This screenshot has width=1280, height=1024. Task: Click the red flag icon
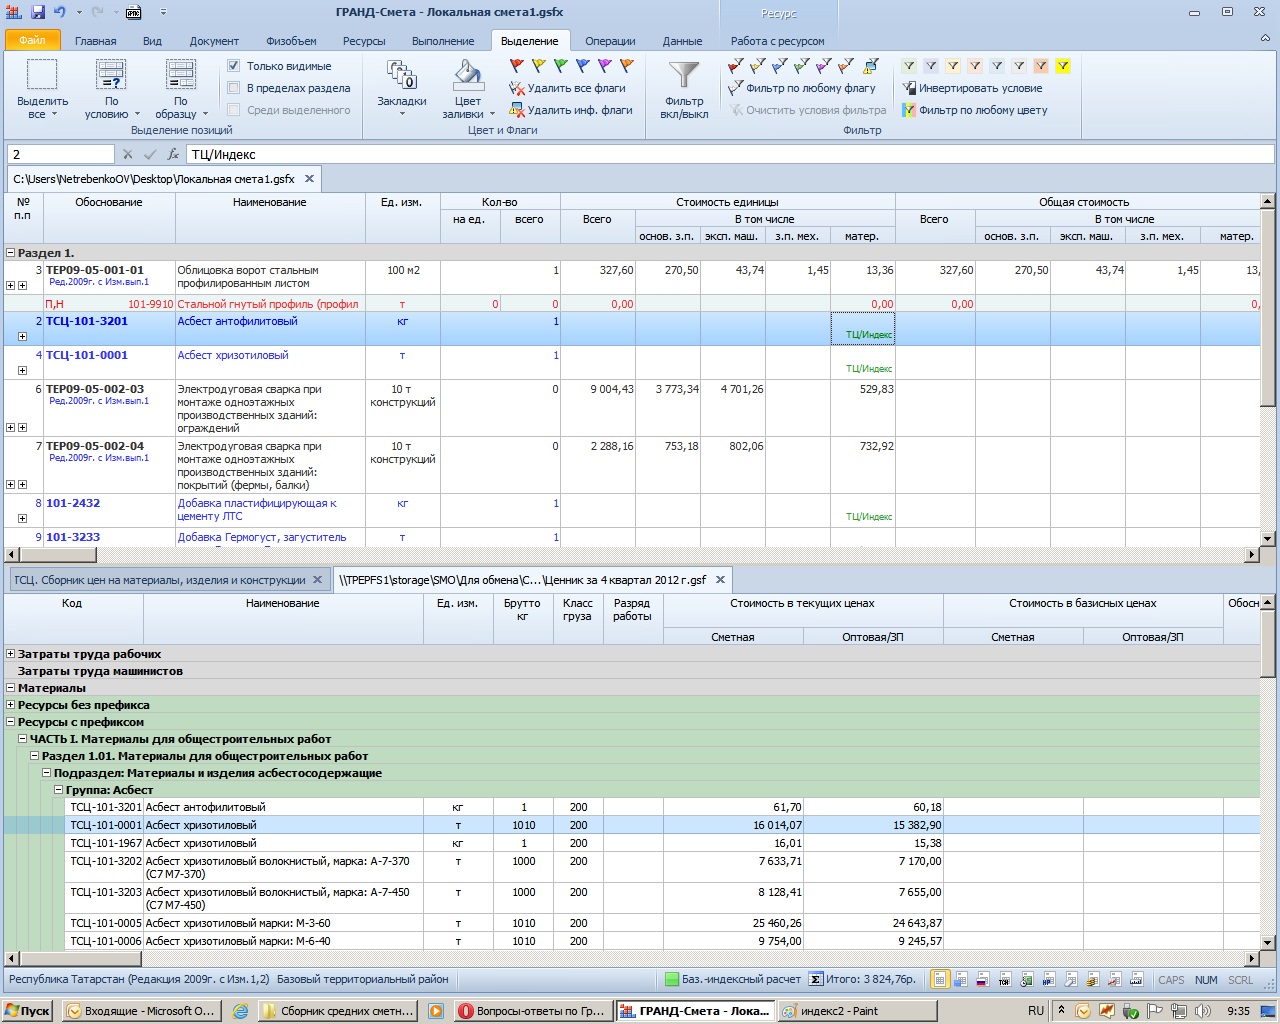pos(517,66)
